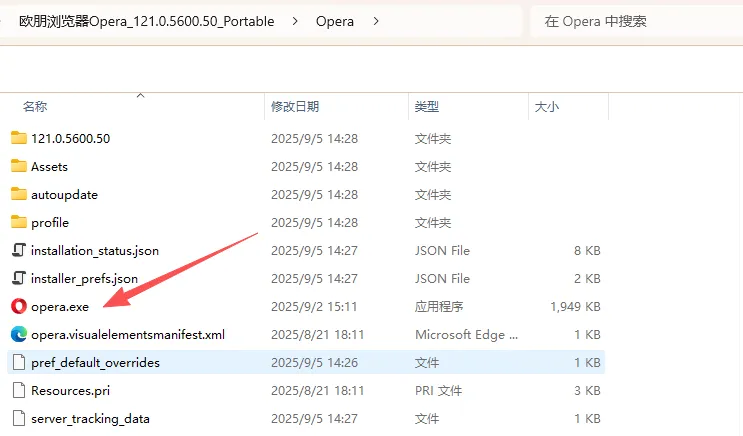Click the pref_default_overrides blank file icon
Screen dimensions: 743x436
point(18,362)
